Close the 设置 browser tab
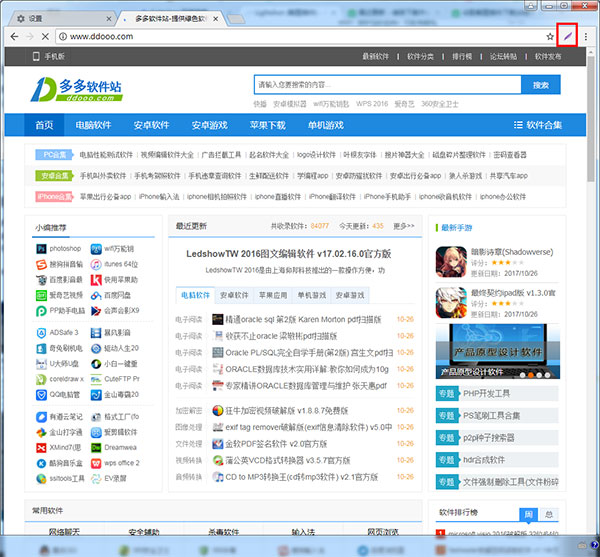600x557 pixels. [x=109, y=18]
